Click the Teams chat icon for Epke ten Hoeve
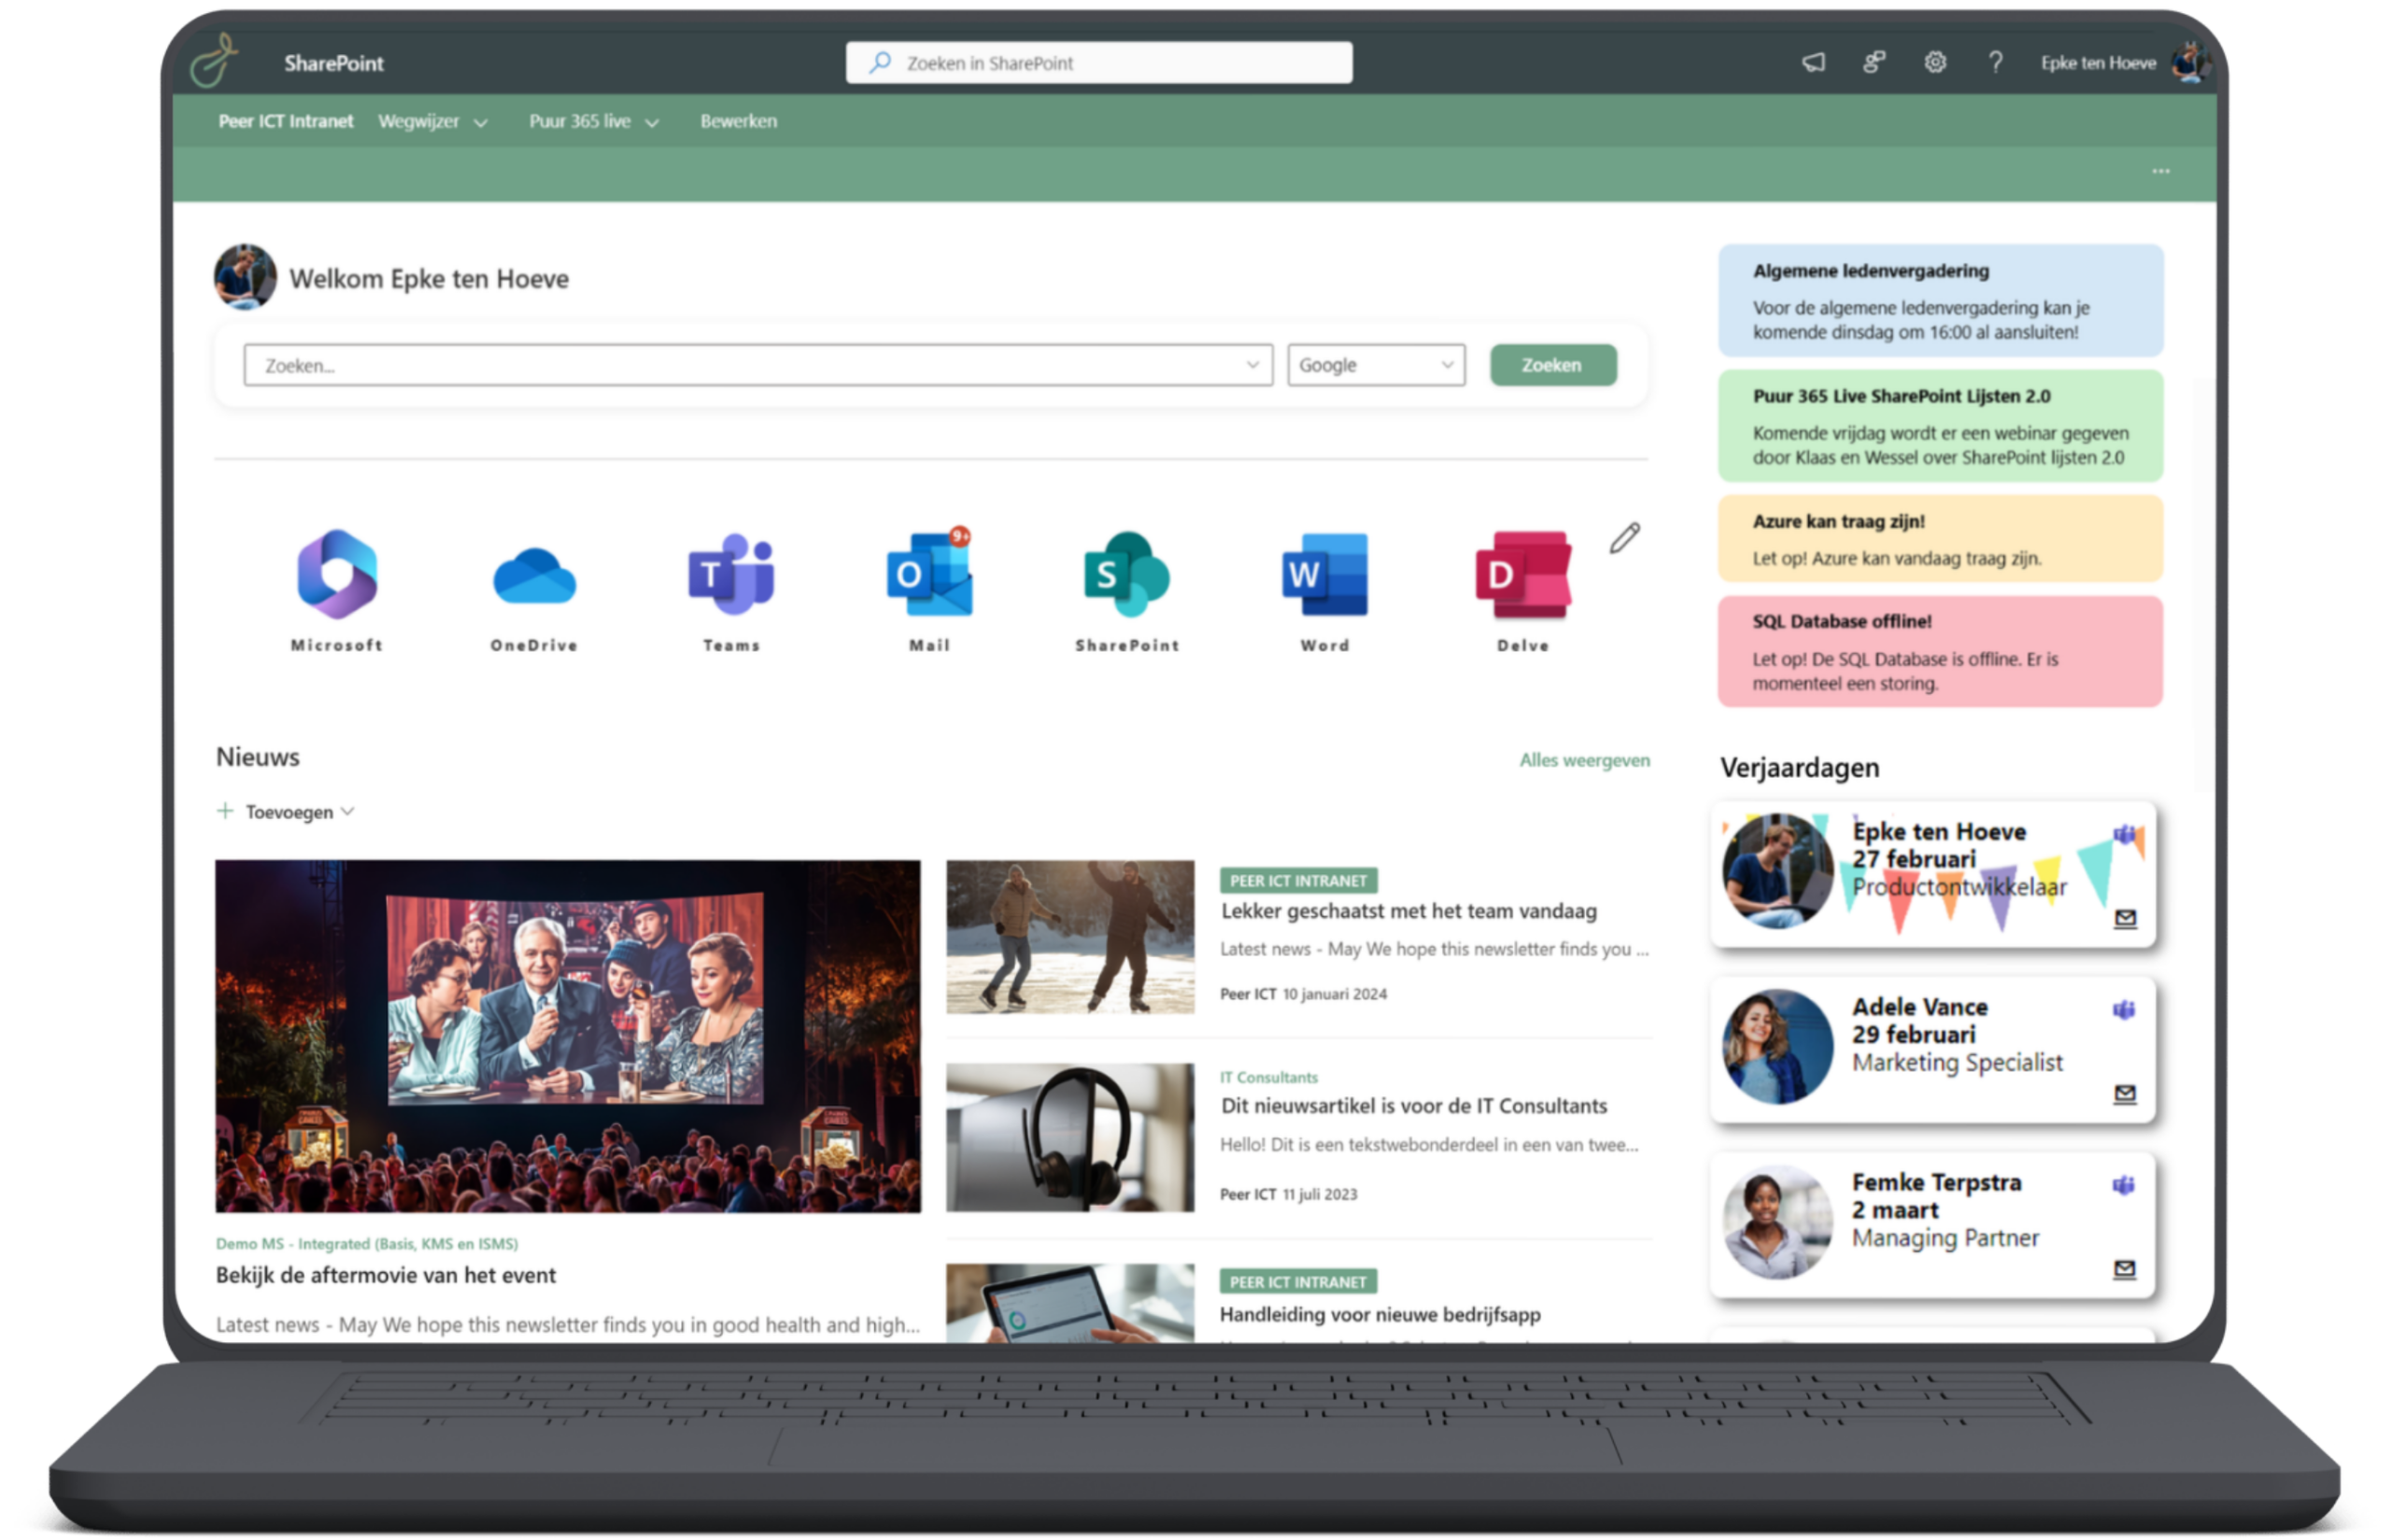 [2125, 835]
